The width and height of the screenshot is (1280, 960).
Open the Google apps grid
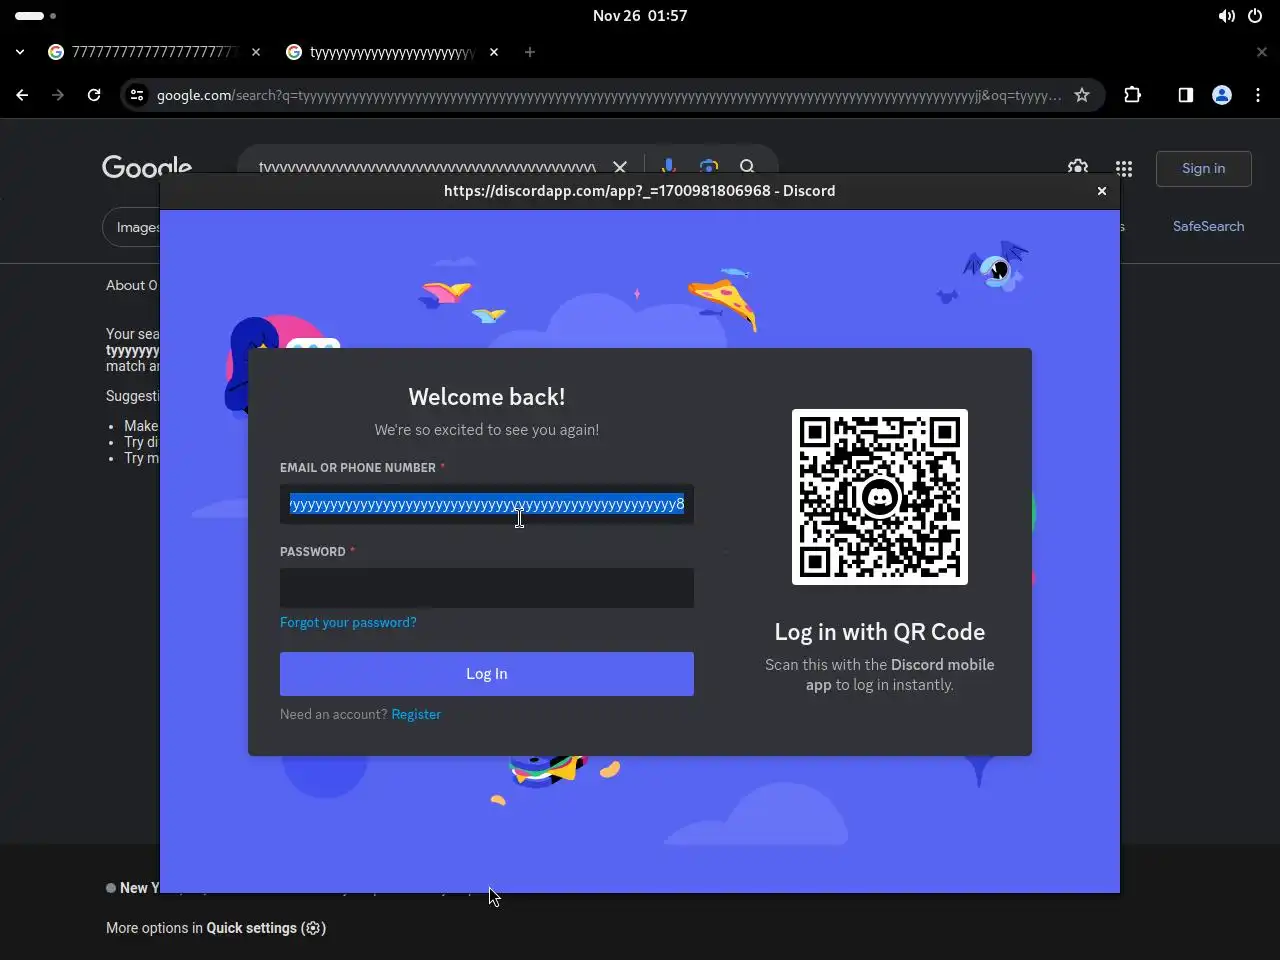[1124, 168]
